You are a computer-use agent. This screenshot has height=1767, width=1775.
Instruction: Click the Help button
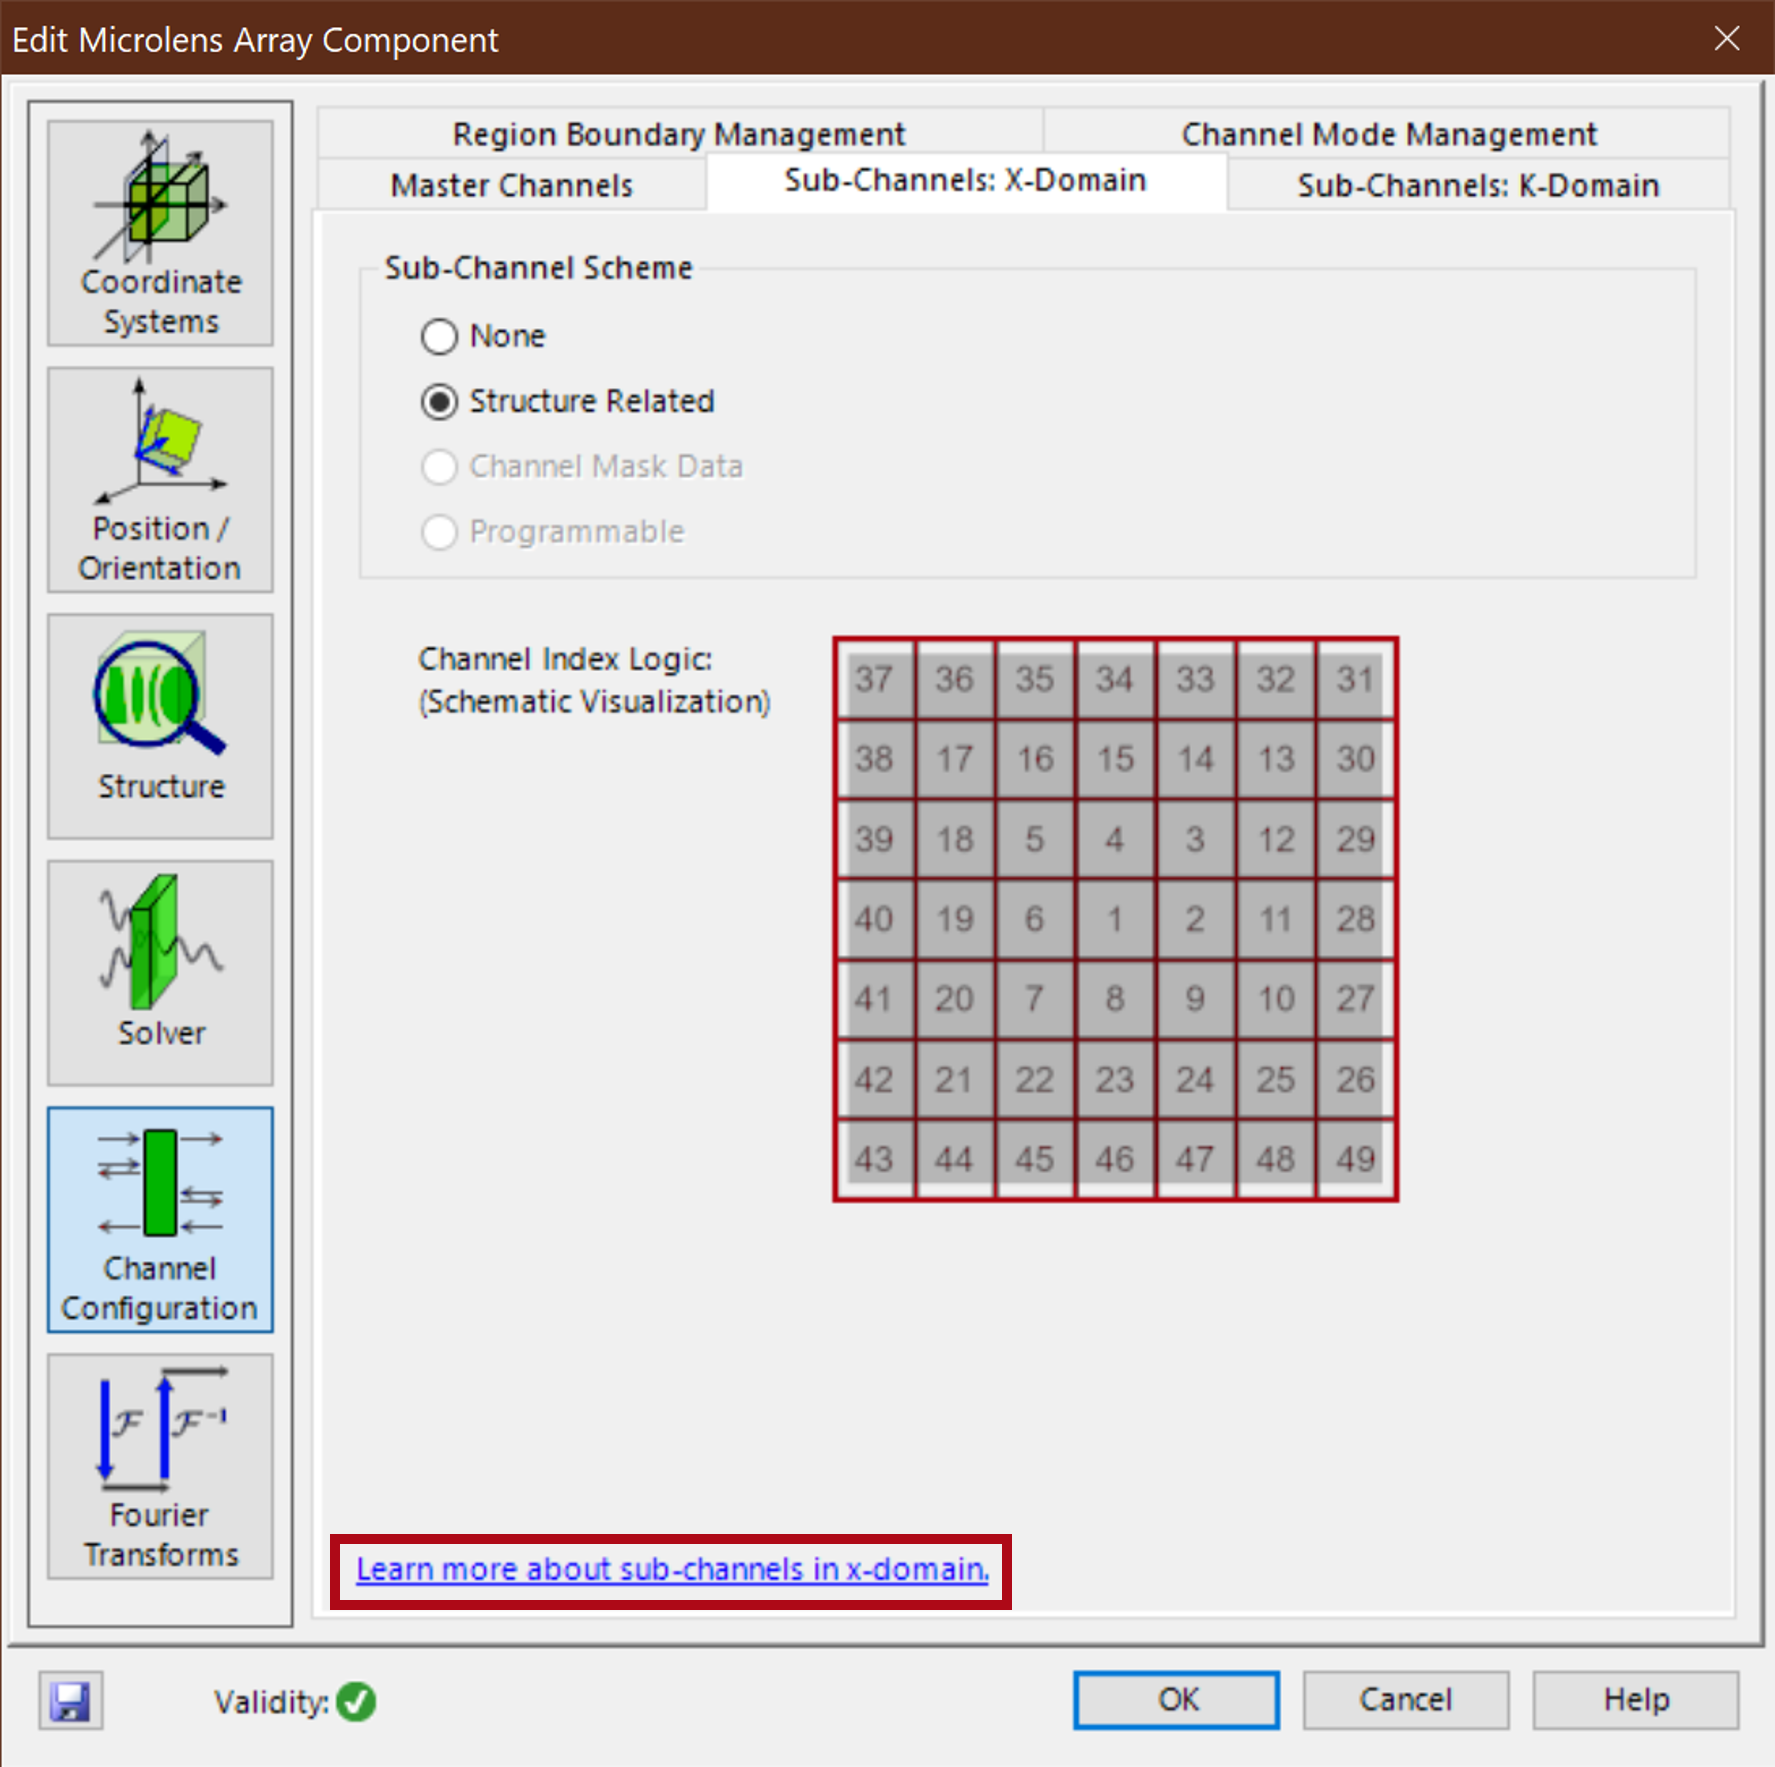pos(1636,1699)
